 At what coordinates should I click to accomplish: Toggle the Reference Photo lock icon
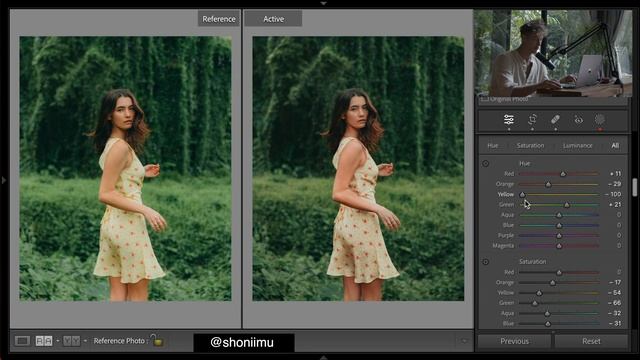click(157, 340)
